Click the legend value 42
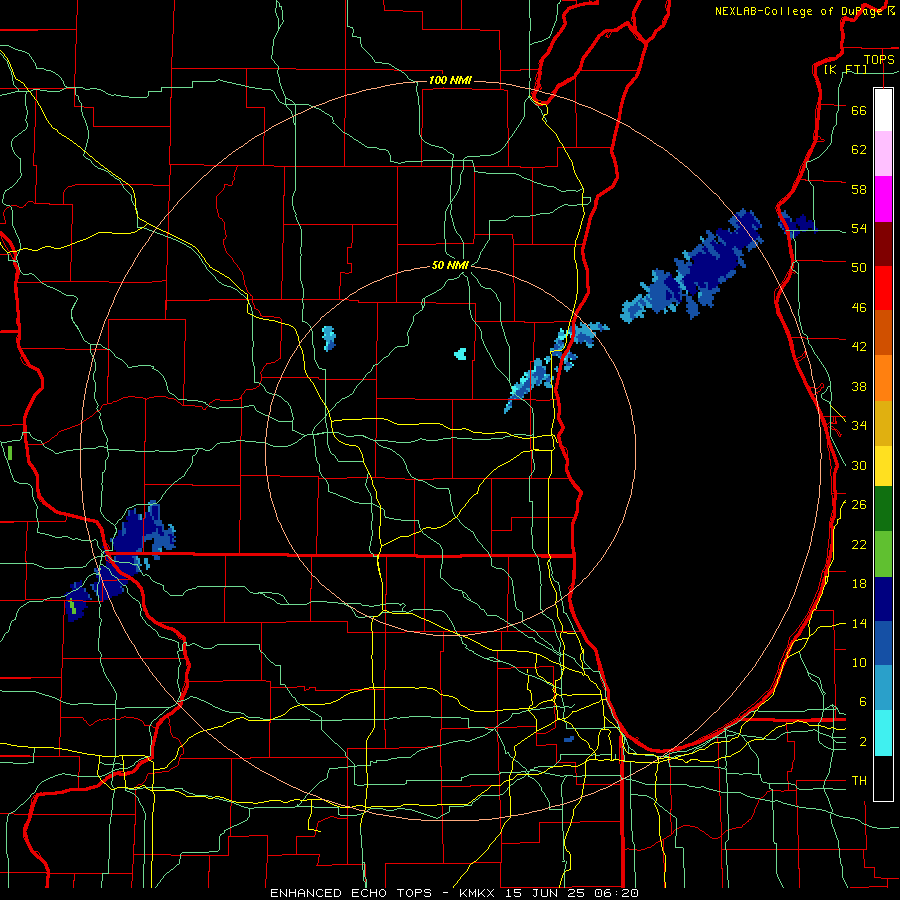Screen dimensions: 900x900 (859, 347)
